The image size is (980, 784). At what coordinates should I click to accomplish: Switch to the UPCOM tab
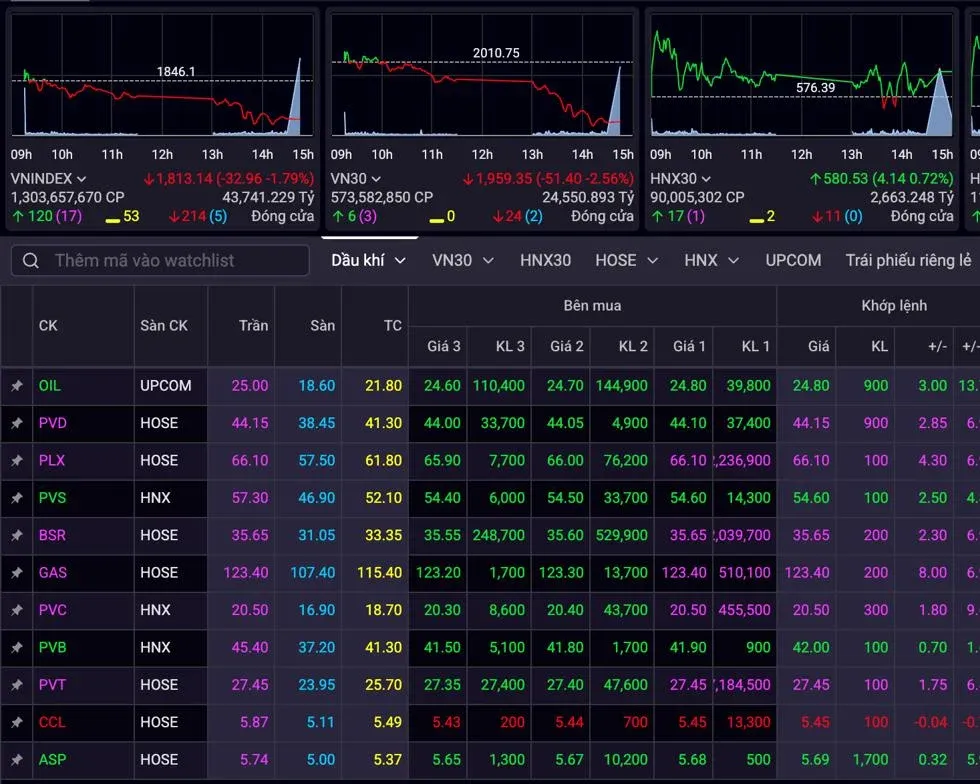(x=793, y=260)
